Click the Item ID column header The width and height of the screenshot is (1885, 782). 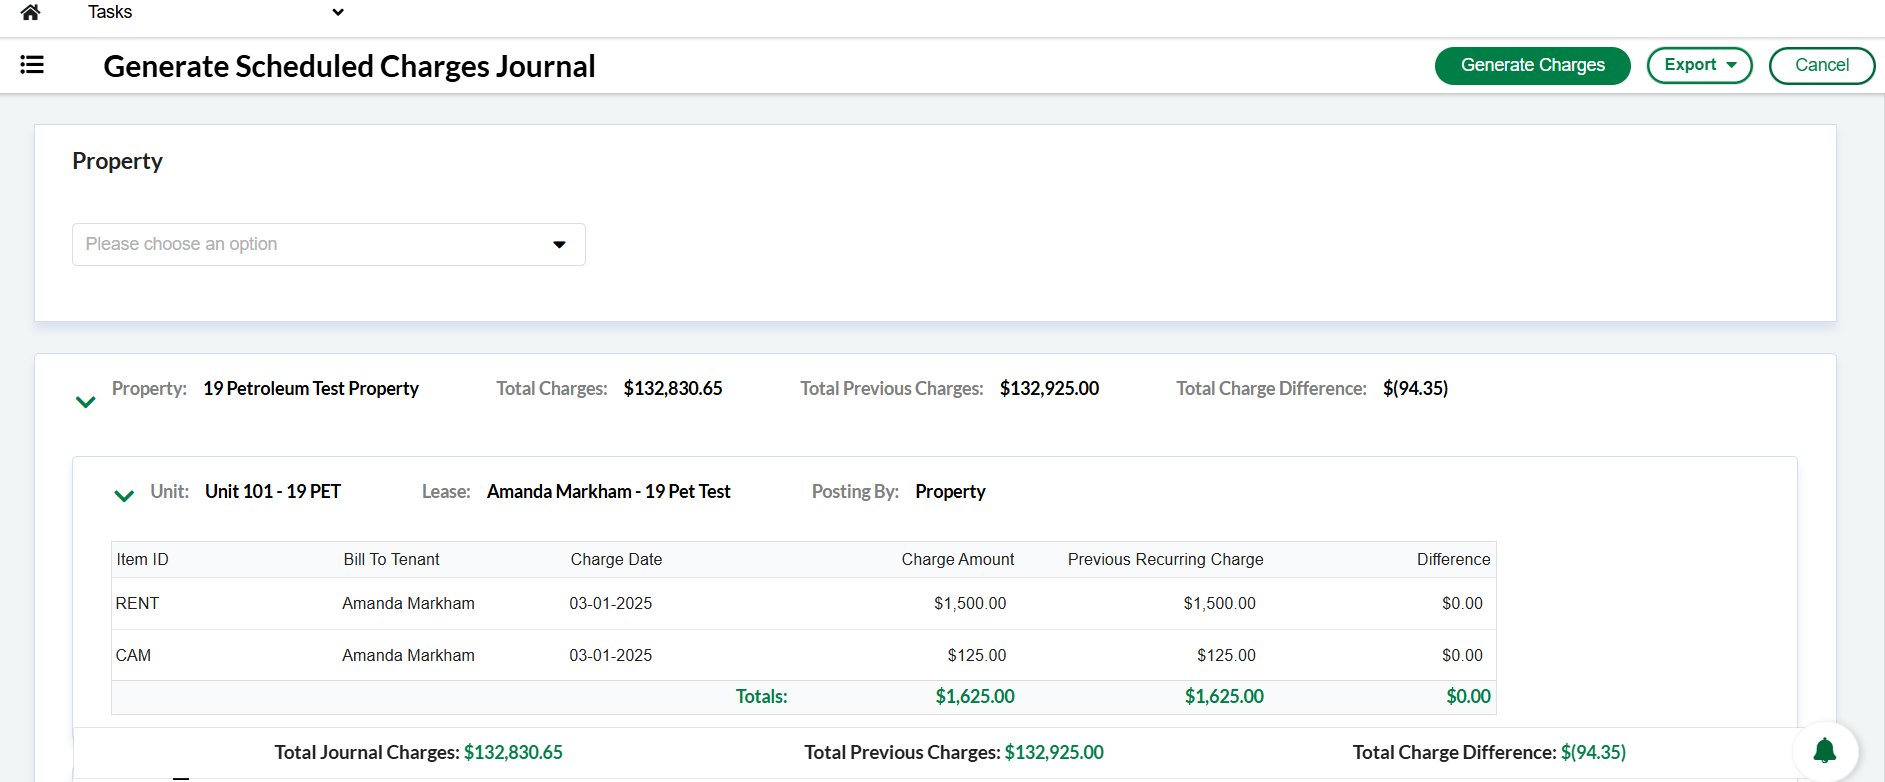click(x=142, y=559)
